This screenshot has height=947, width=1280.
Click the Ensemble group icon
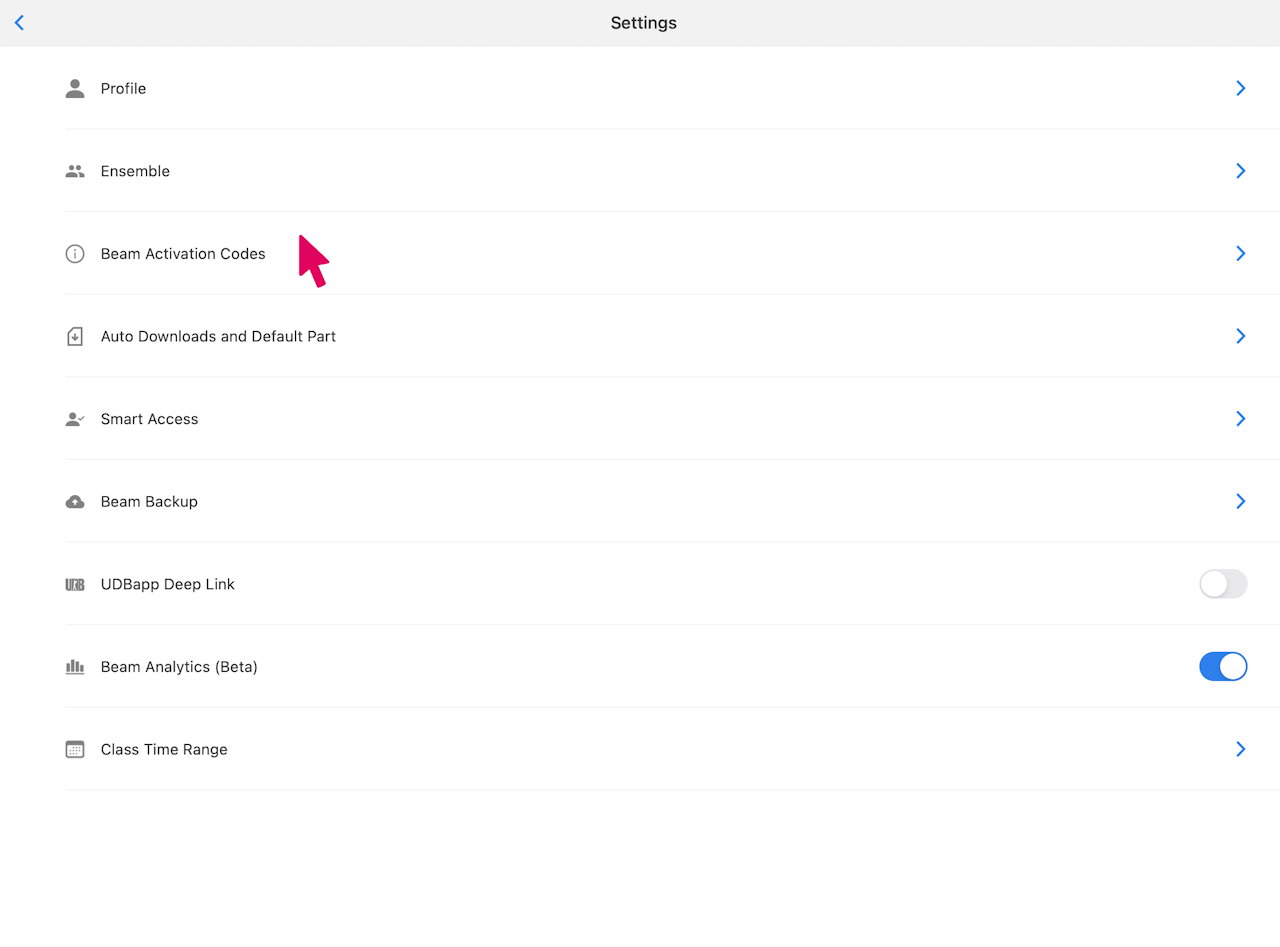(75, 171)
